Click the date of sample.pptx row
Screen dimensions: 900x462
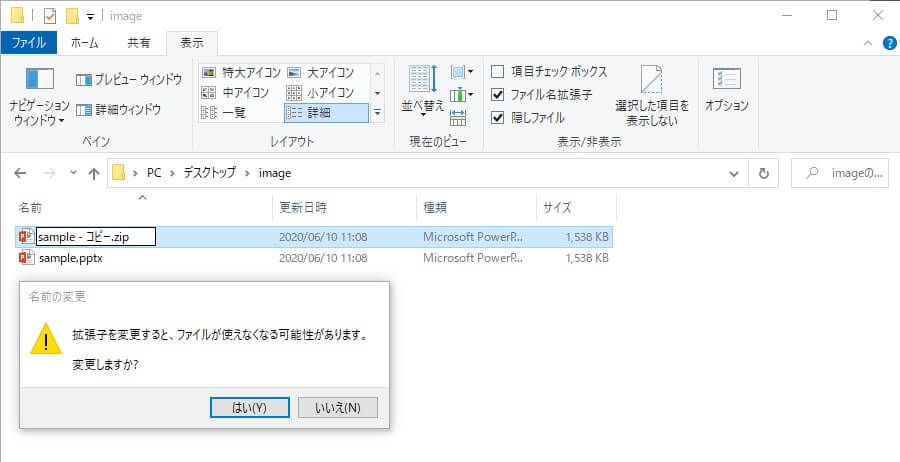(x=323, y=258)
